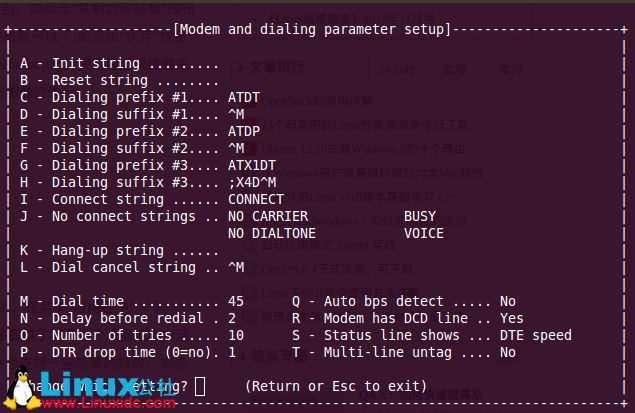Click the 'Modem and dialing parameter setup' title
The height and width of the screenshot is (413, 635).
point(311,29)
